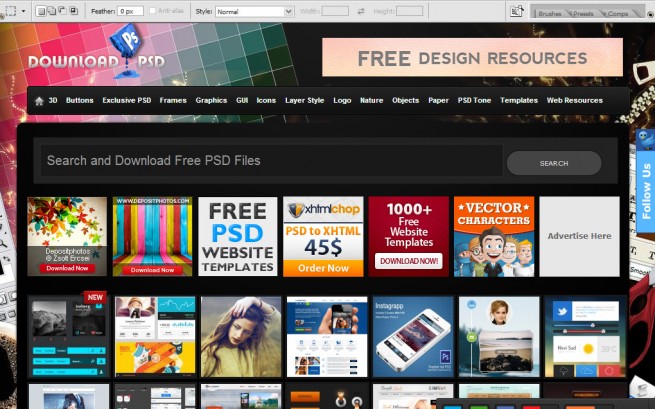The height and width of the screenshot is (409, 655).
Task: Click the www.depositphotos.com text on stripes ad
Action: pos(152,201)
